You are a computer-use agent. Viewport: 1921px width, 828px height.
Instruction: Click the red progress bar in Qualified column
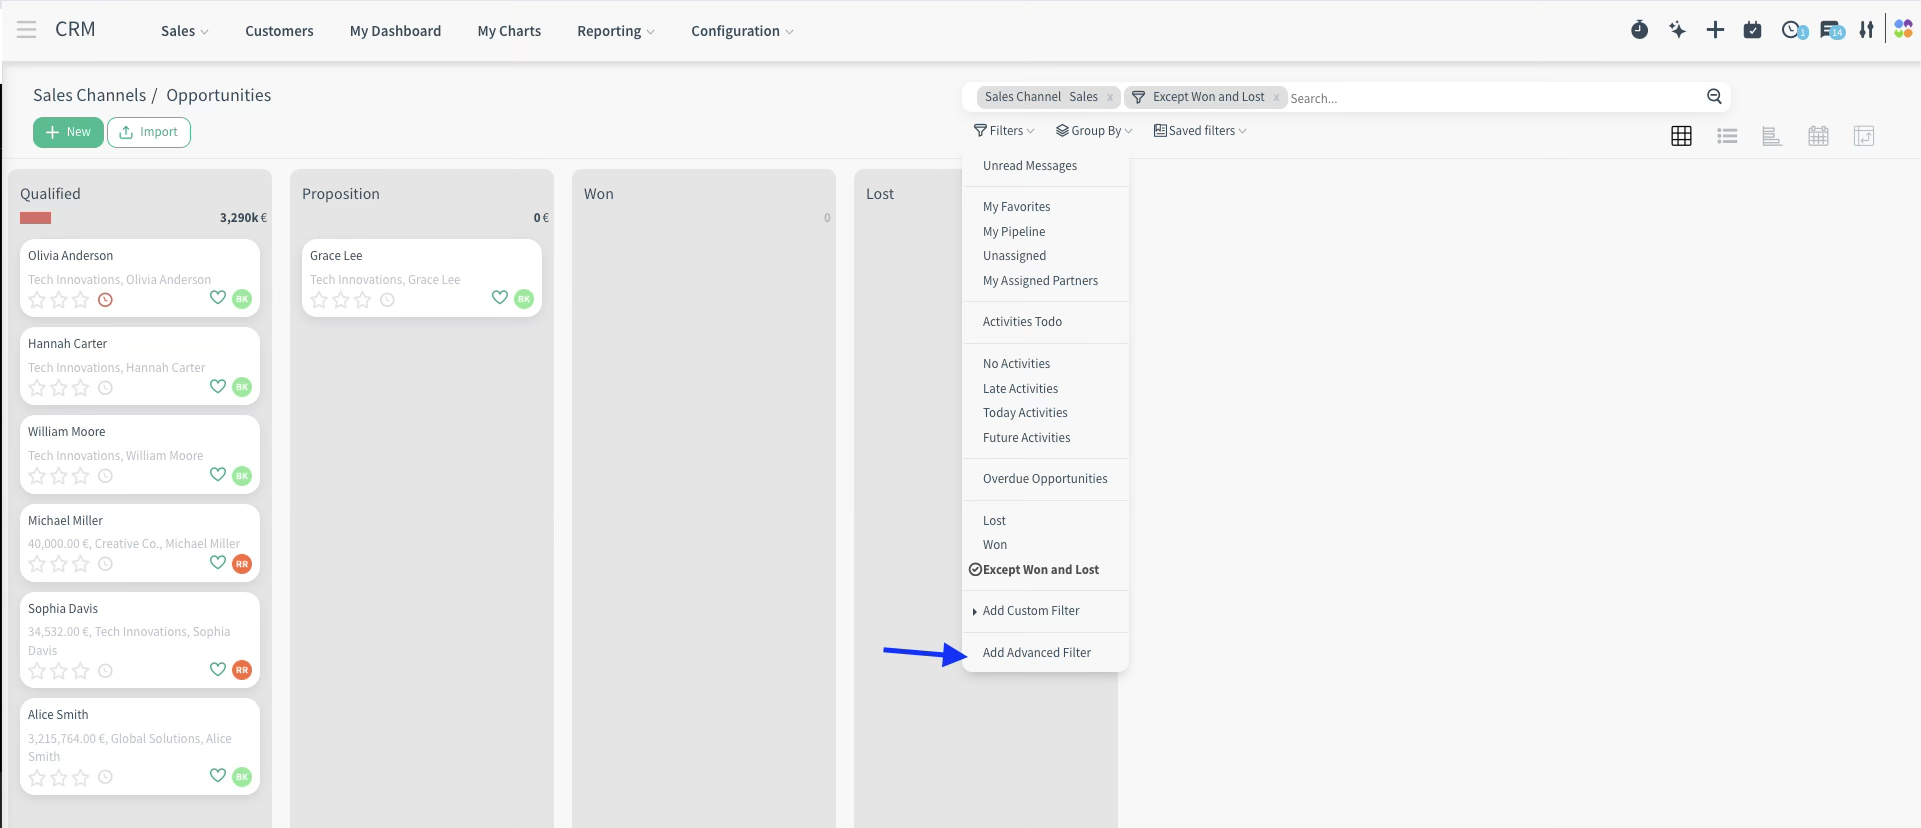coord(35,218)
